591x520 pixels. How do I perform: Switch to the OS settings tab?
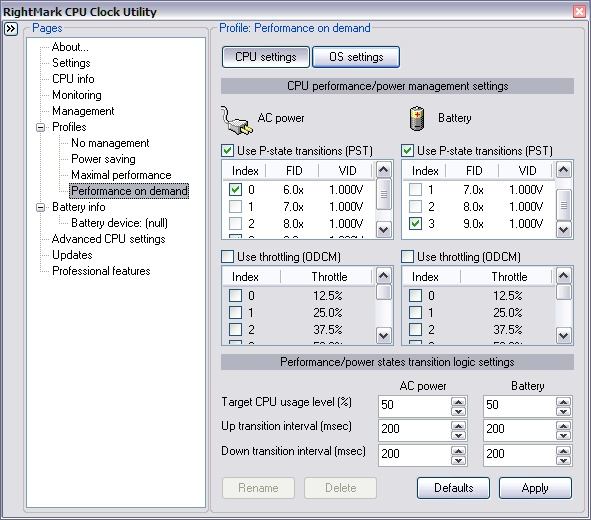[356, 57]
